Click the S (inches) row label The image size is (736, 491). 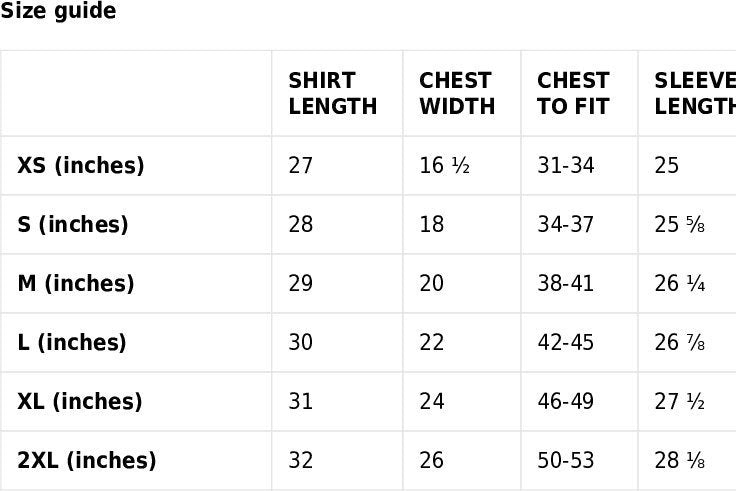pyautogui.click(x=73, y=224)
